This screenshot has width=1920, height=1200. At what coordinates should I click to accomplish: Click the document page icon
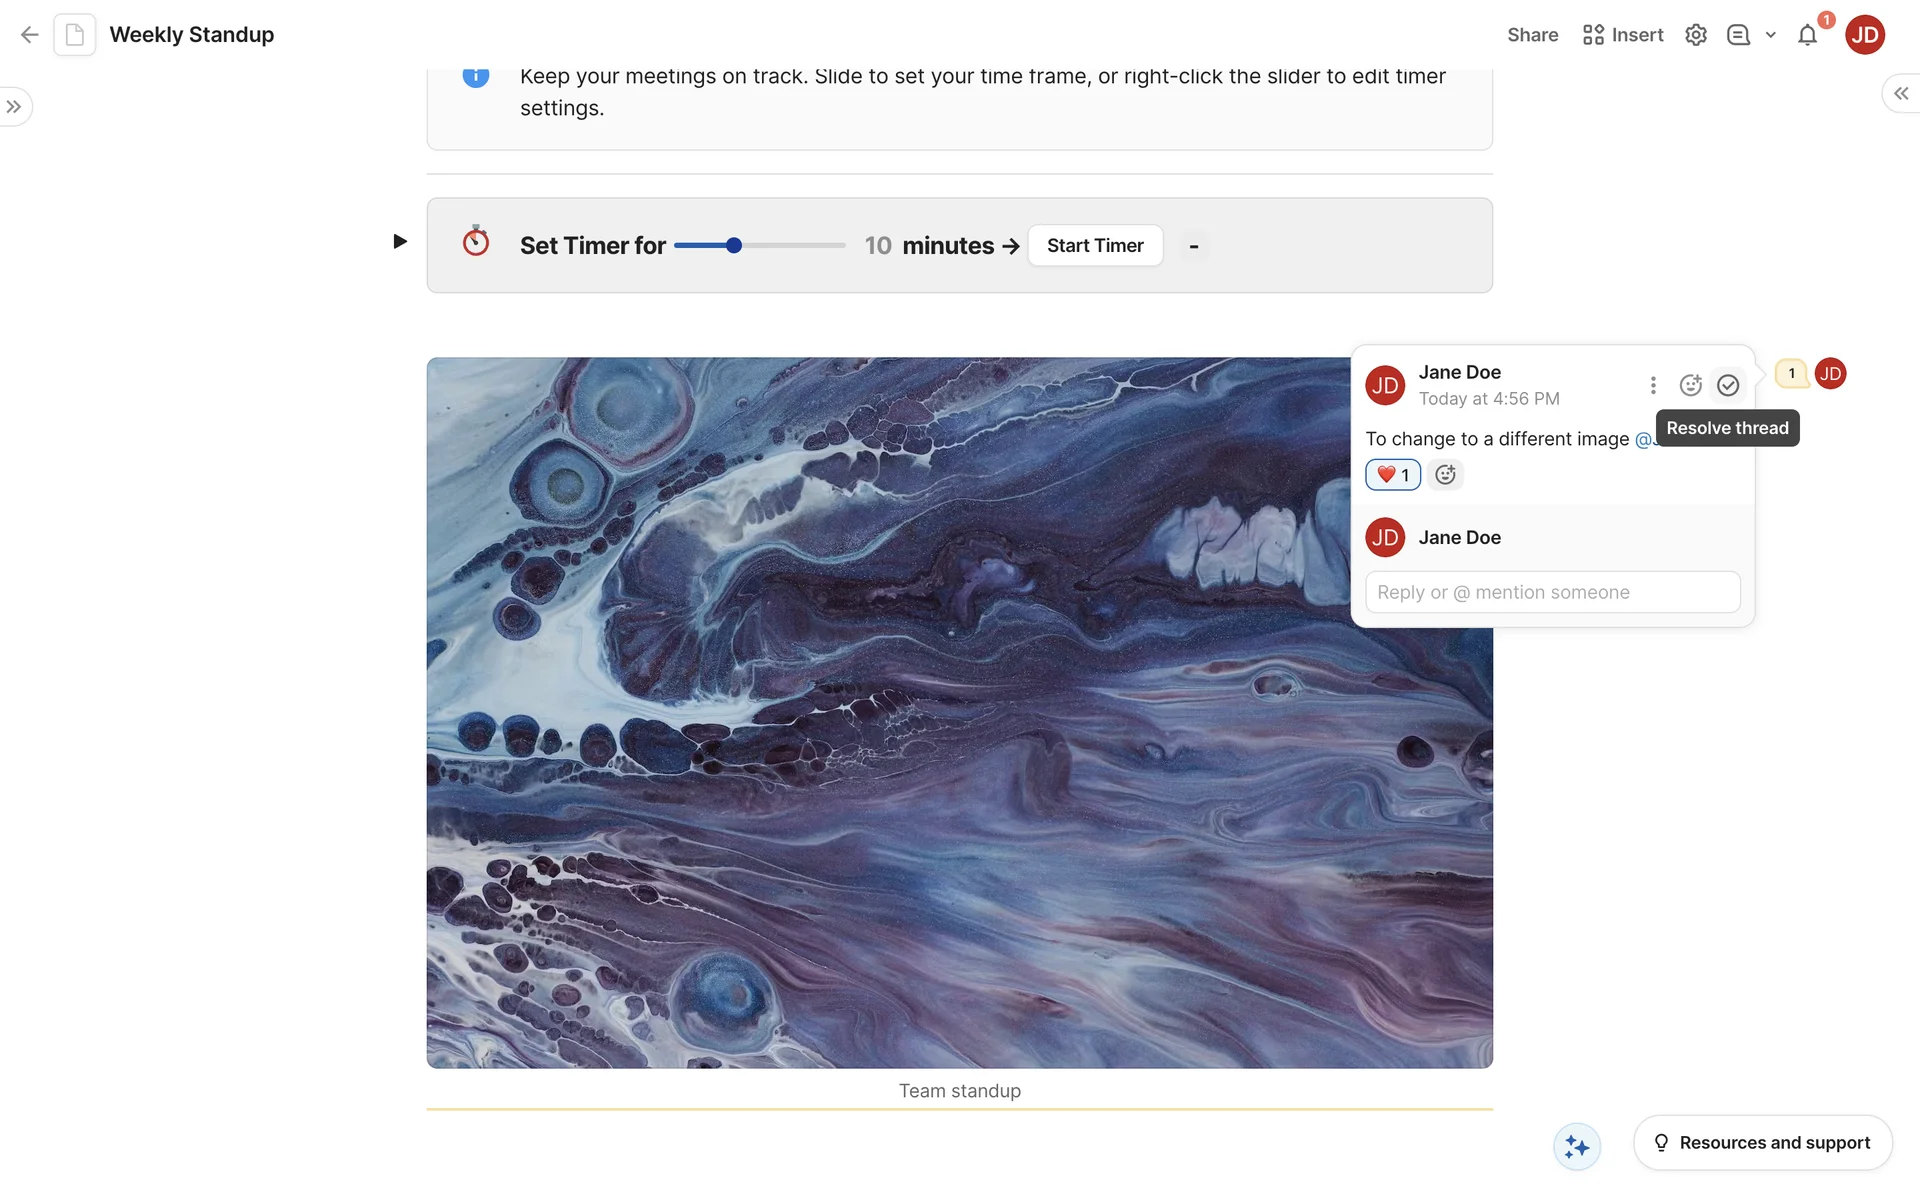pos(75,35)
